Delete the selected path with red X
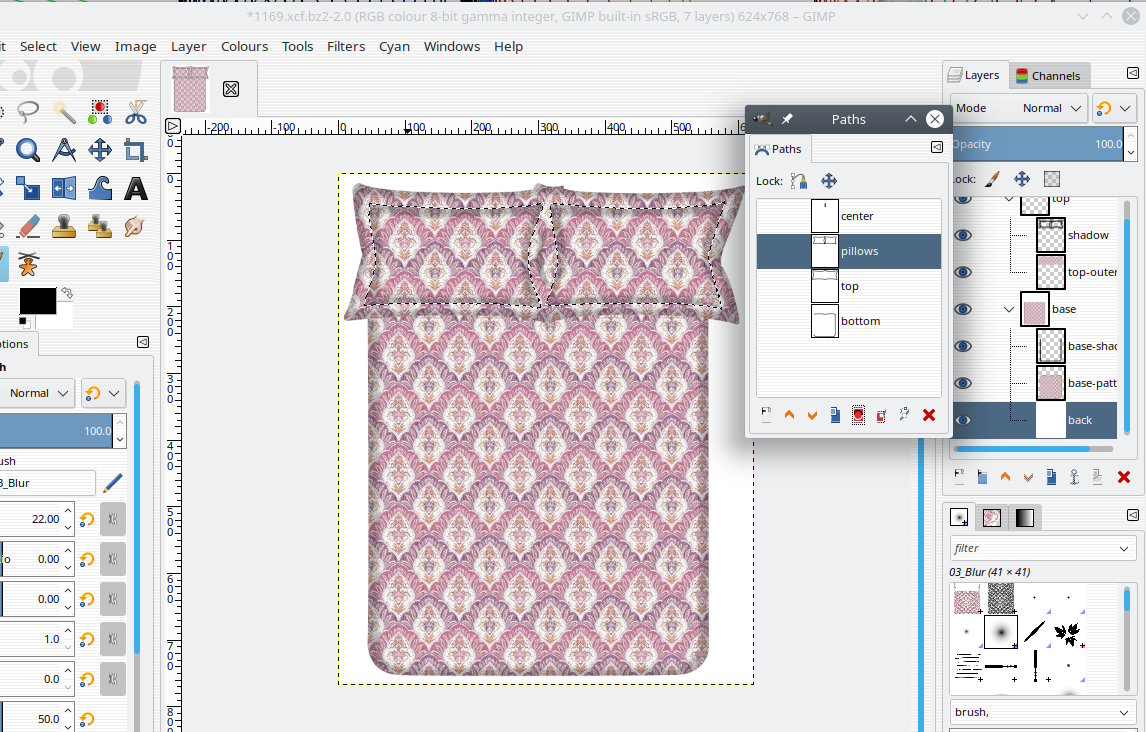Viewport: 1146px width, 732px height. click(929, 415)
